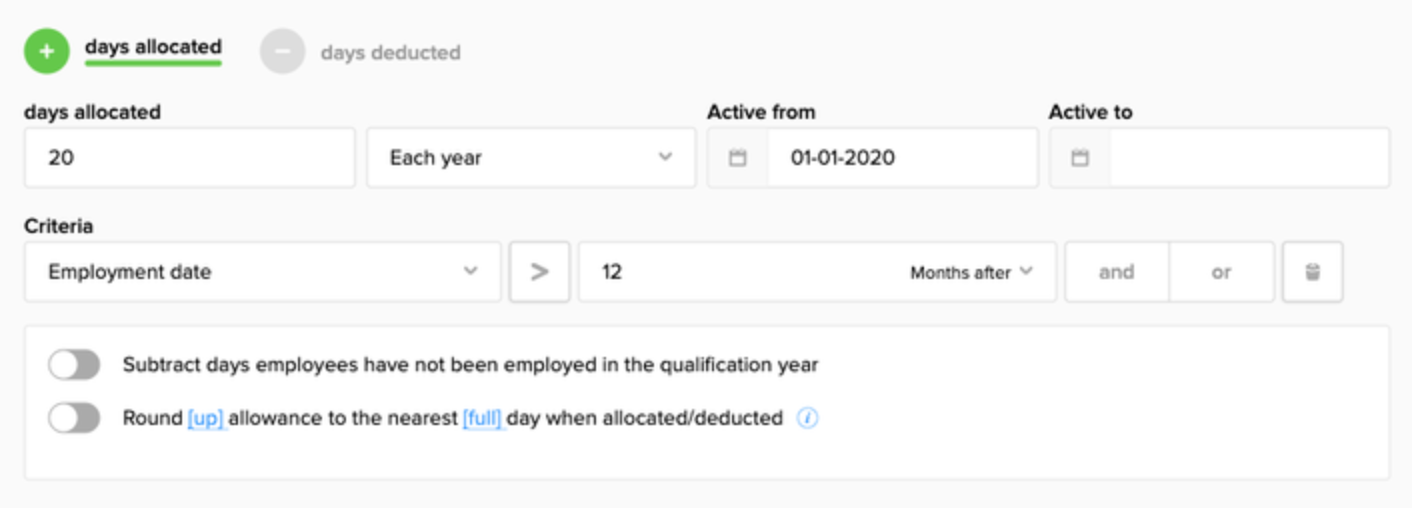Toggle subtract days not employed switch
1412x508 pixels.
point(74,365)
